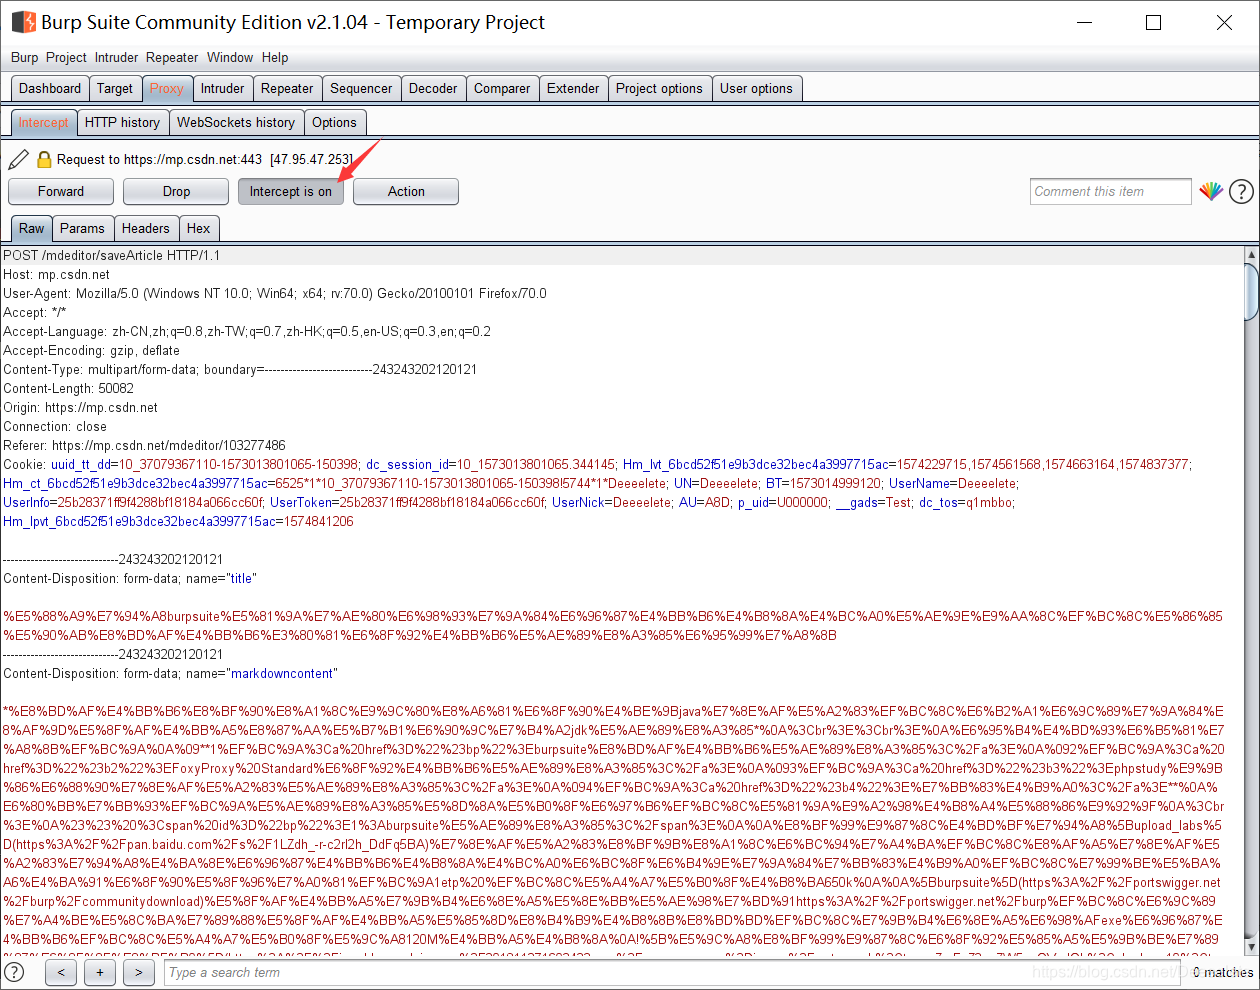Click the 'Host: mp.csdn.net' header line
The width and height of the screenshot is (1260, 990).
click(57, 274)
